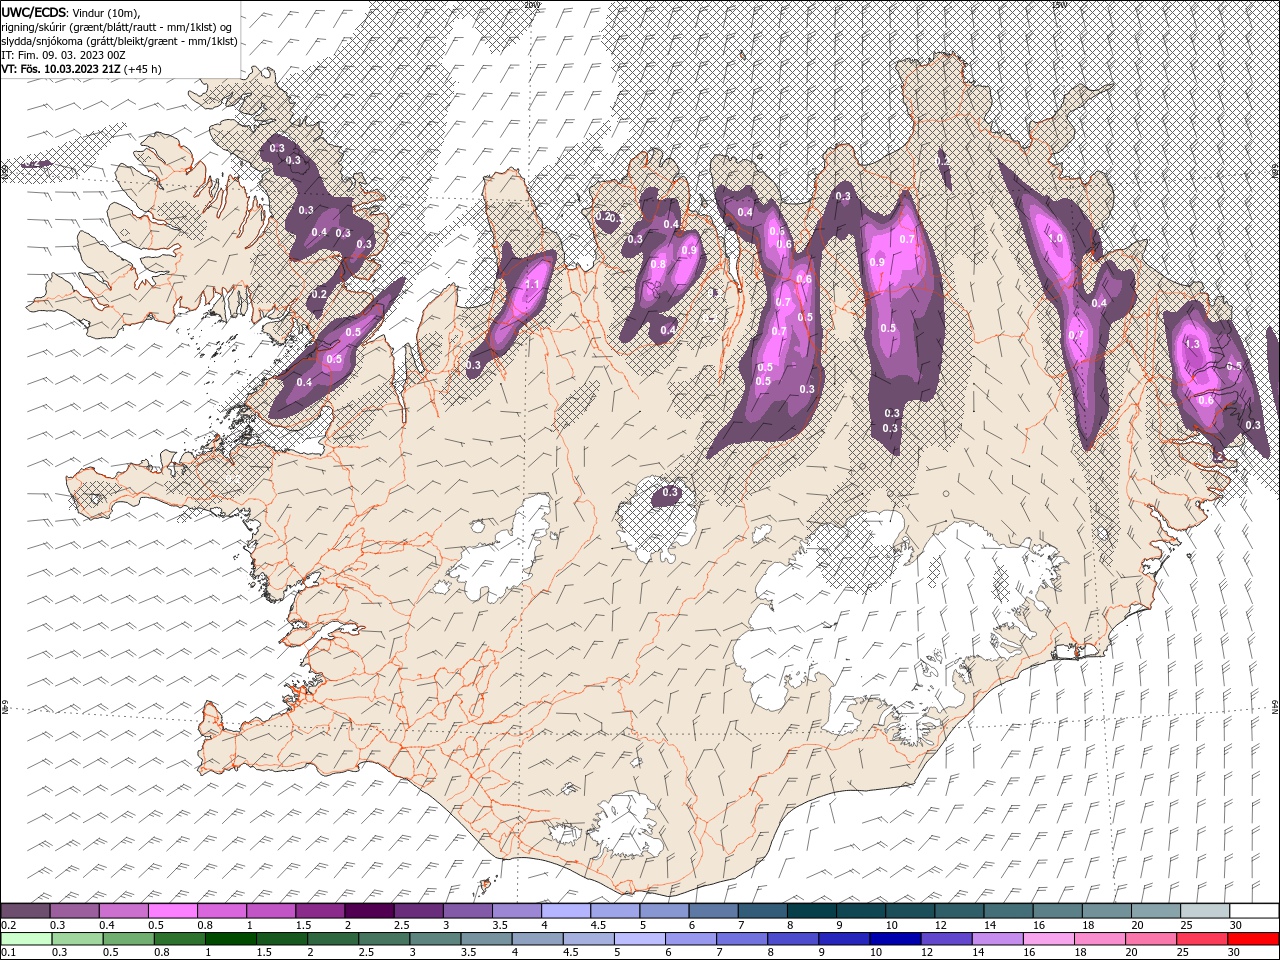Select the palest green 0.1 swatch, lower legend row

click(x=26, y=939)
